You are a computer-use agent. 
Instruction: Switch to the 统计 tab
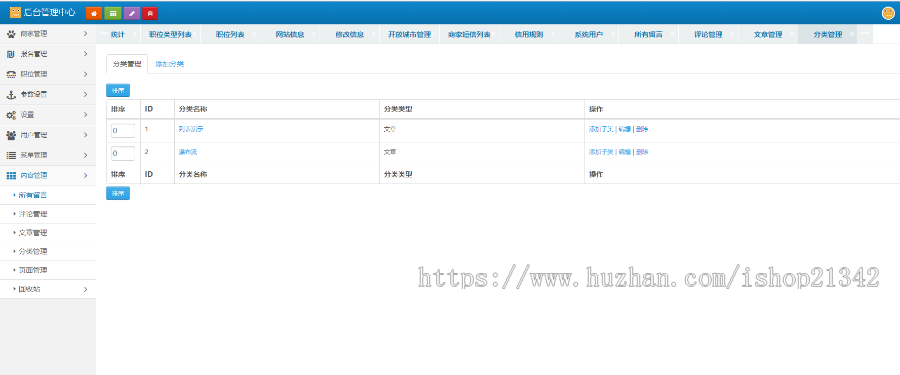[x=117, y=34]
